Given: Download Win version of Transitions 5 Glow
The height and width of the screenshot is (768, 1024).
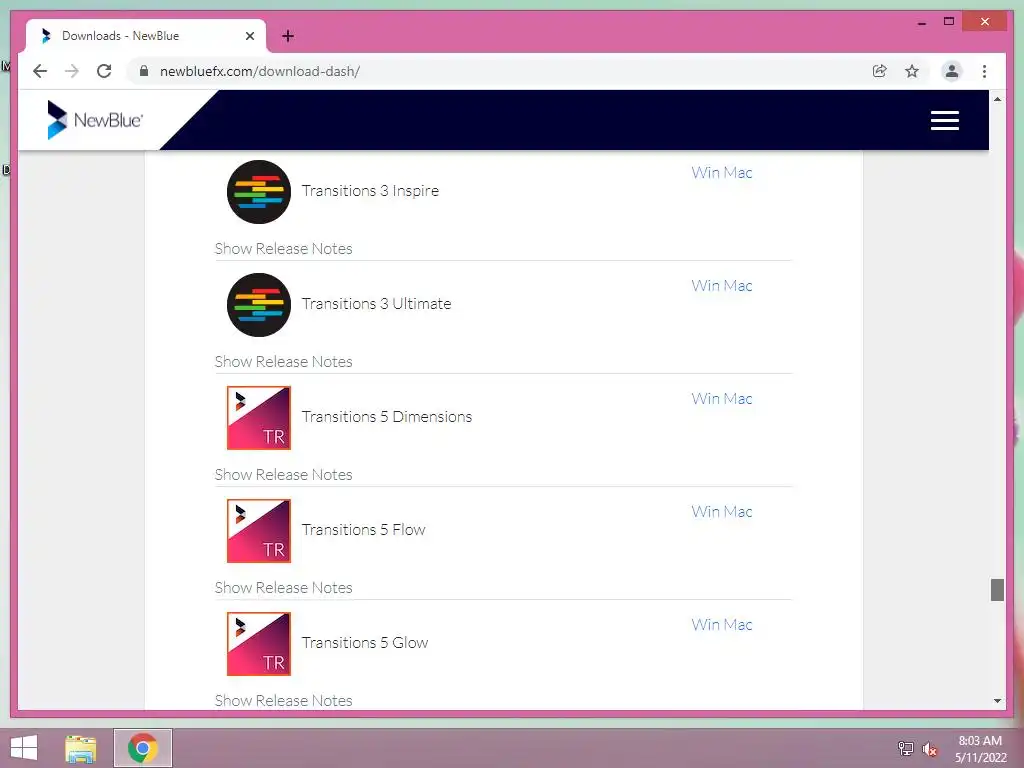Looking at the screenshot, I should click(x=705, y=624).
